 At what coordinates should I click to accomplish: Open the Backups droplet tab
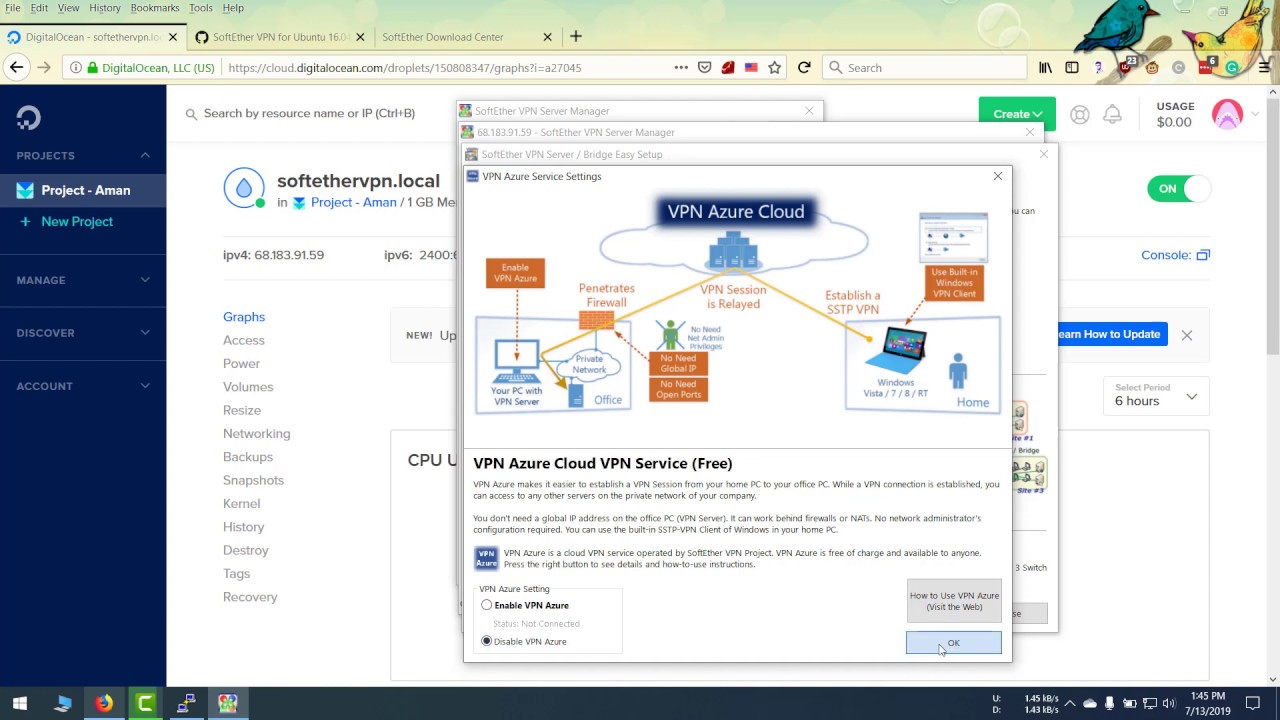coord(248,457)
